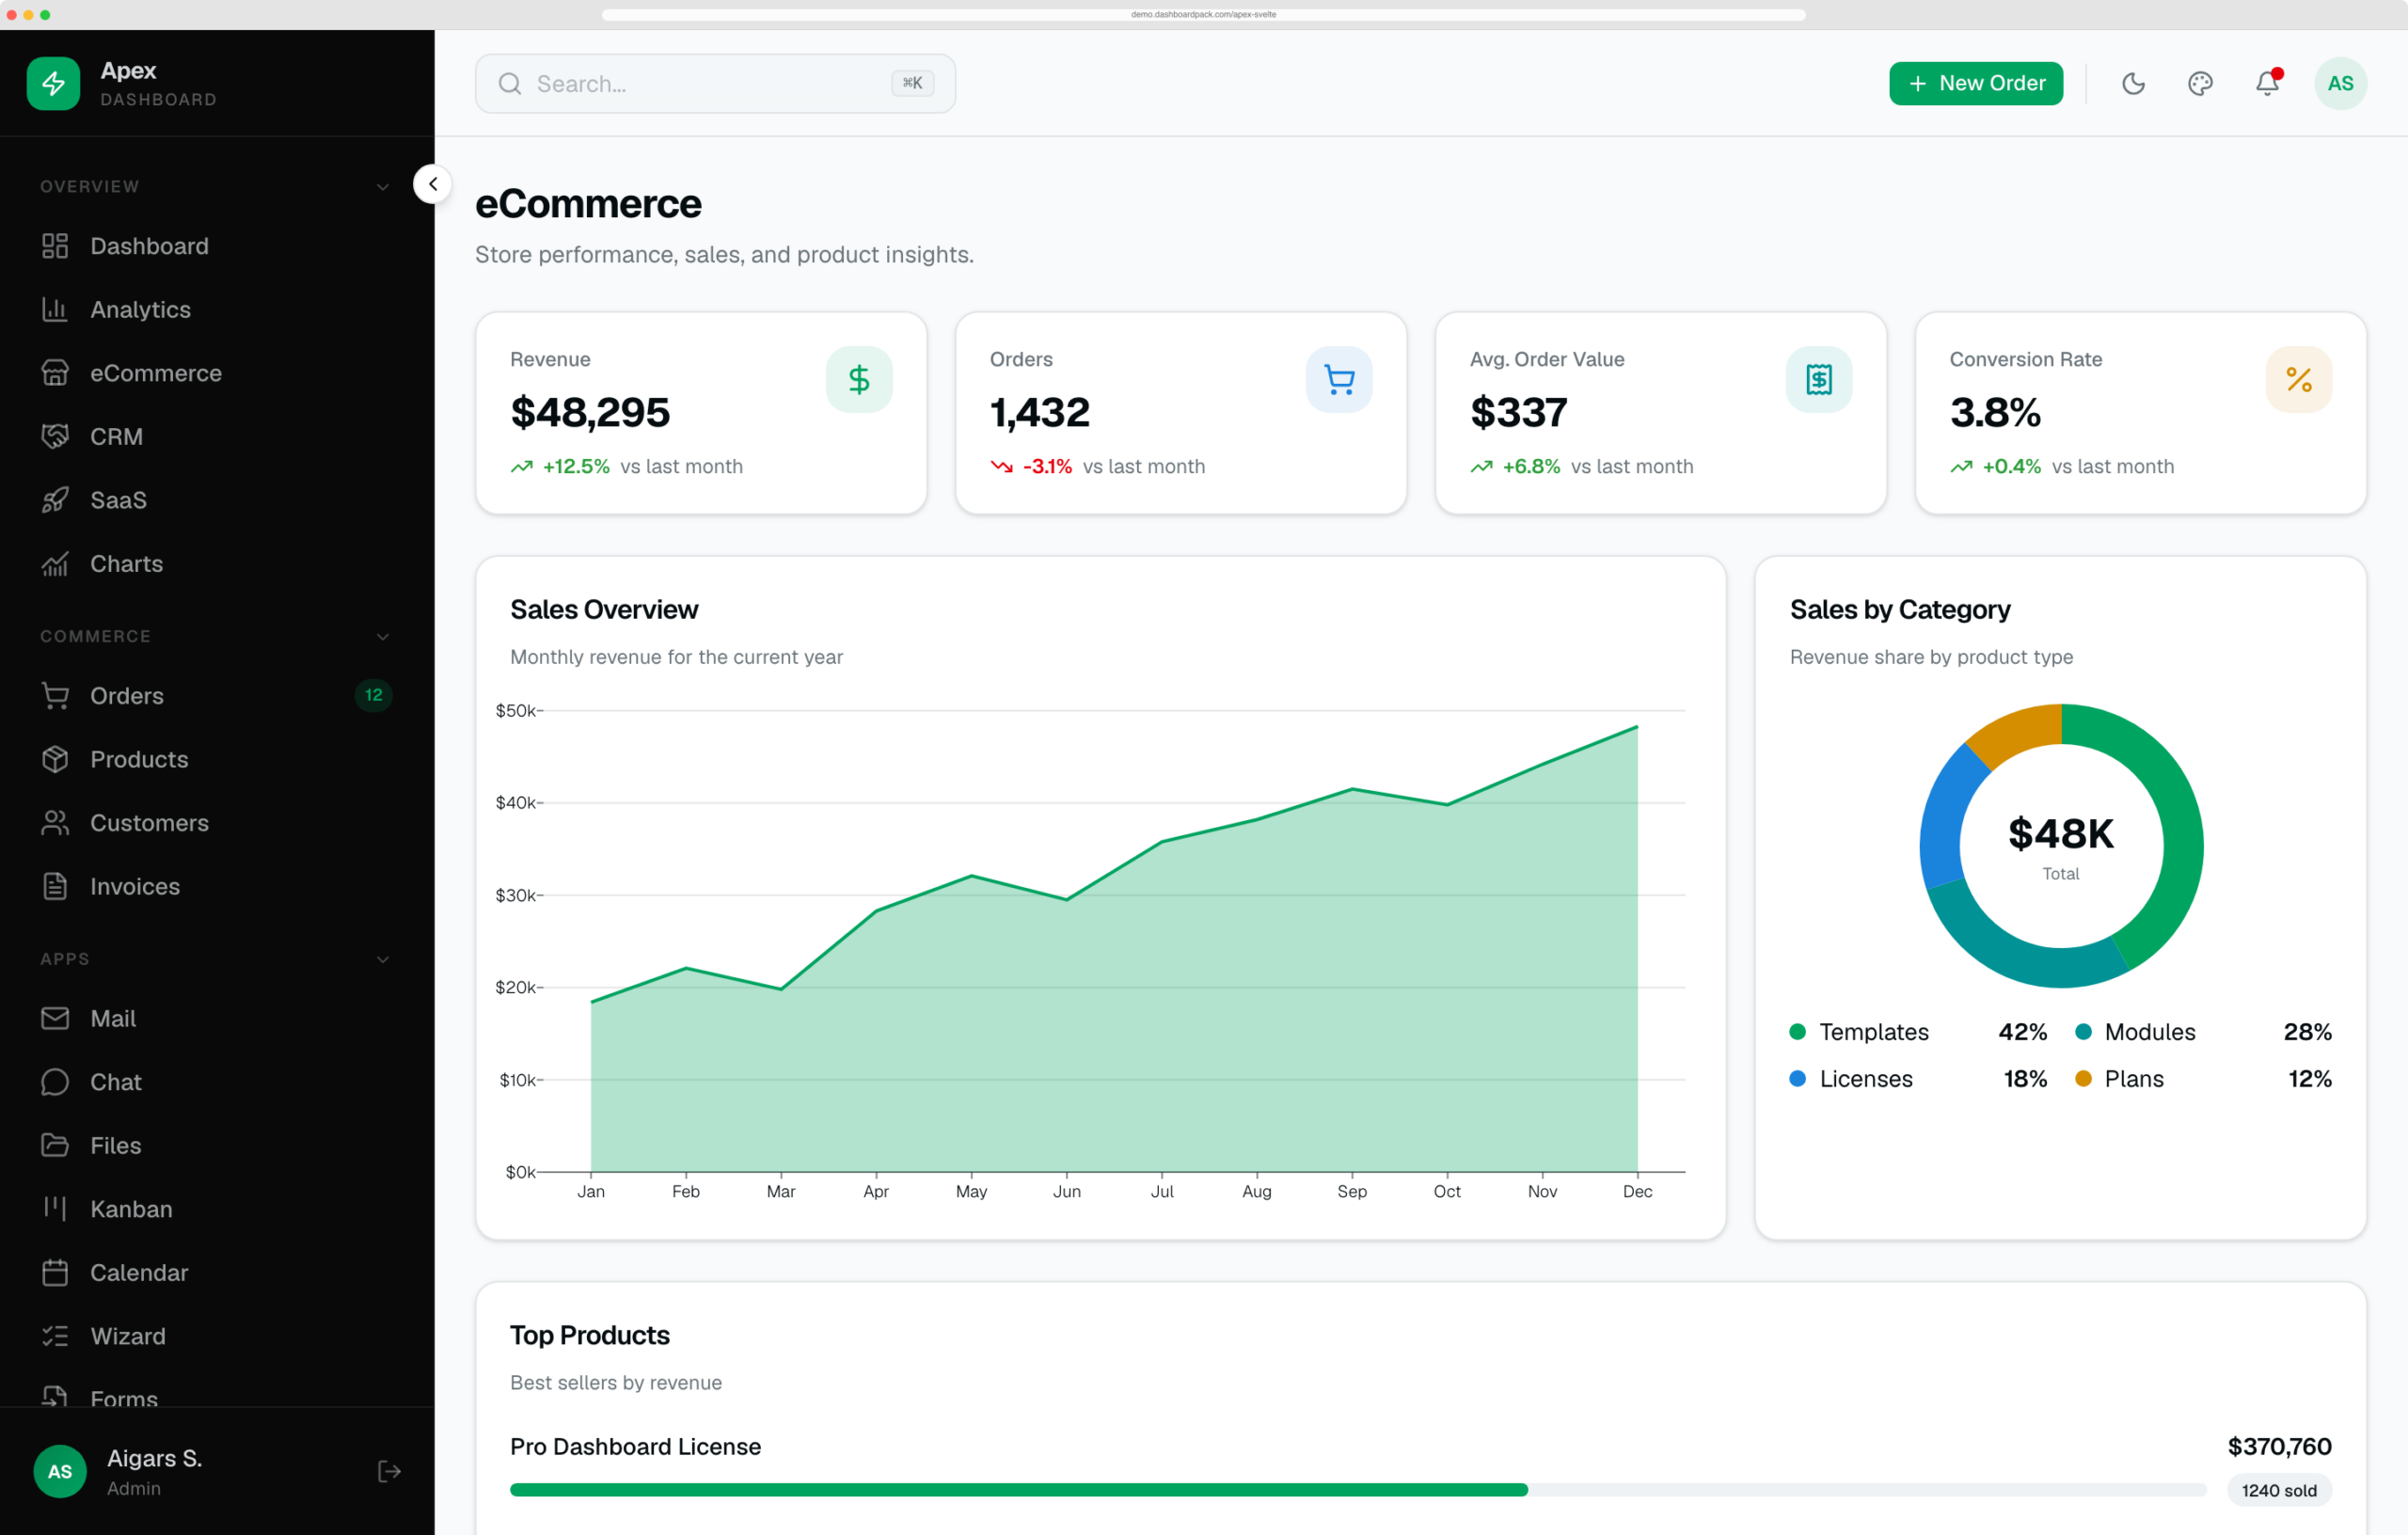
Task: Click the Orders cart icon in sidebar
Action: (55, 696)
